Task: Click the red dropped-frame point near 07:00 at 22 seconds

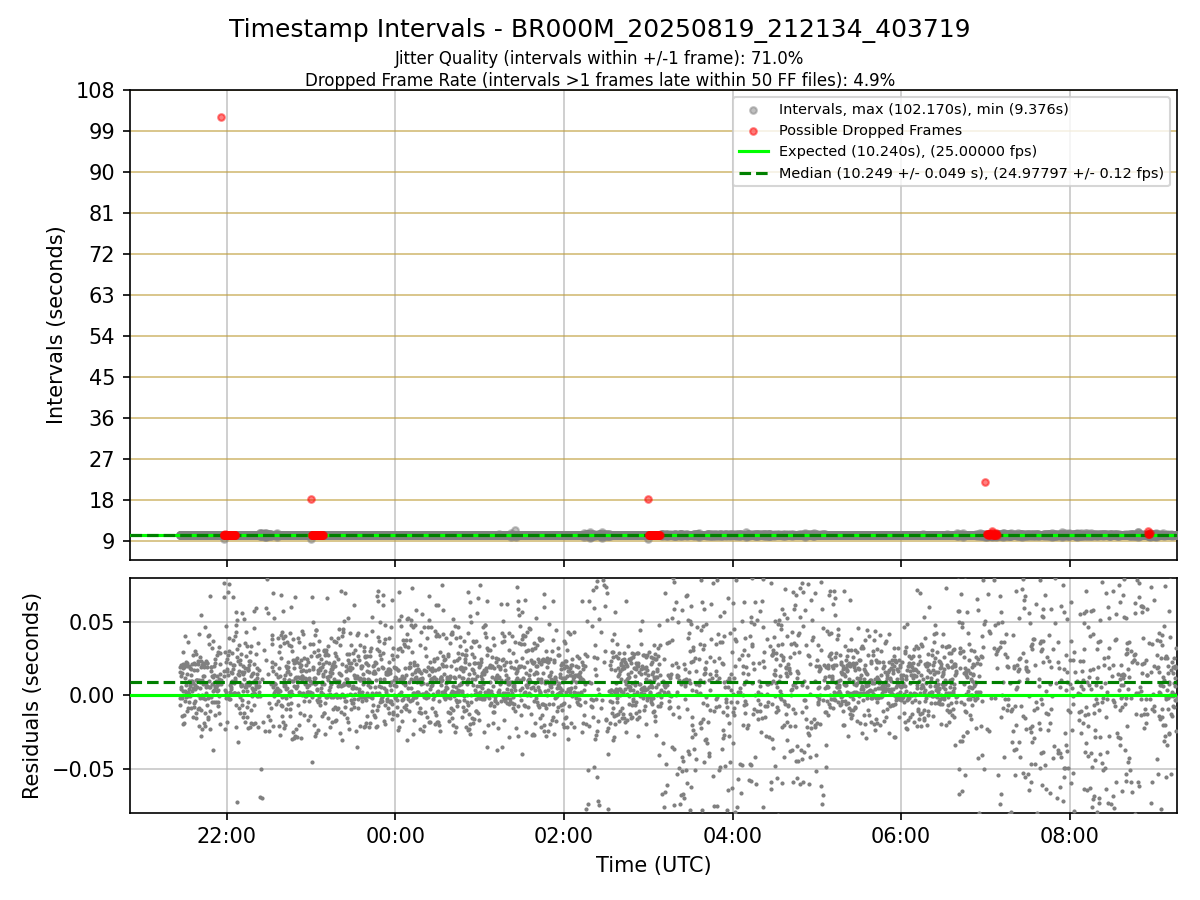Action: coord(985,482)
